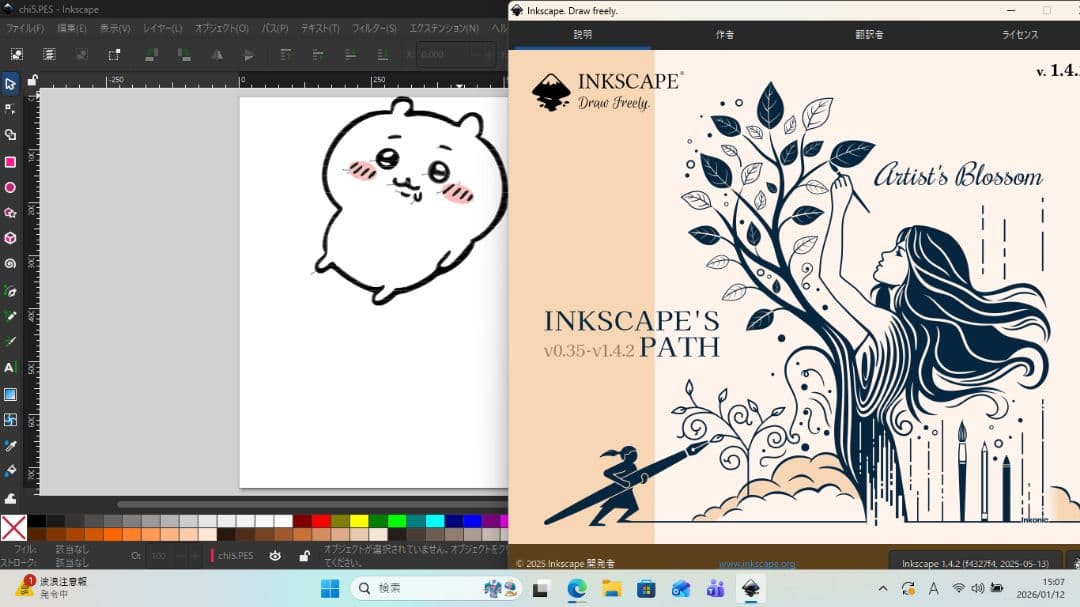Toggle layer visibility eye in status bar

point(275,556)
